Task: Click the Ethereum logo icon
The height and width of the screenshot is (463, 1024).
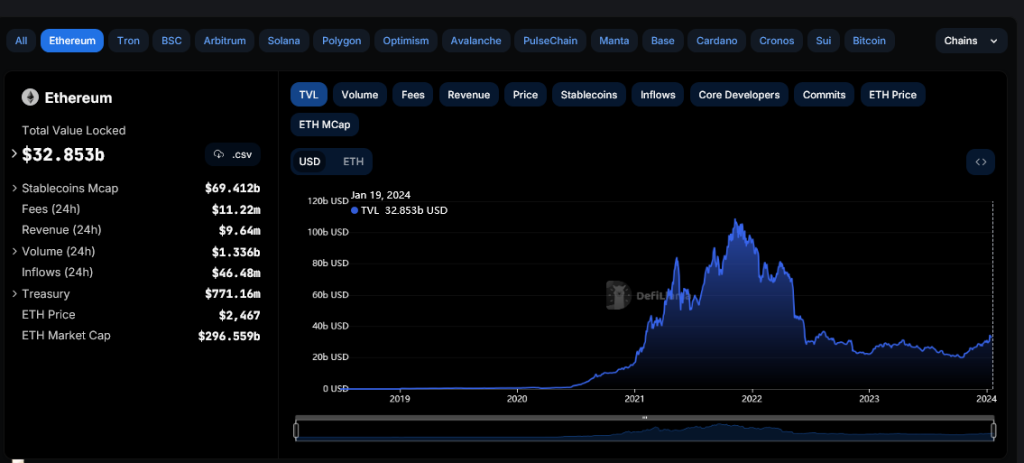Action: click(30, 98)
